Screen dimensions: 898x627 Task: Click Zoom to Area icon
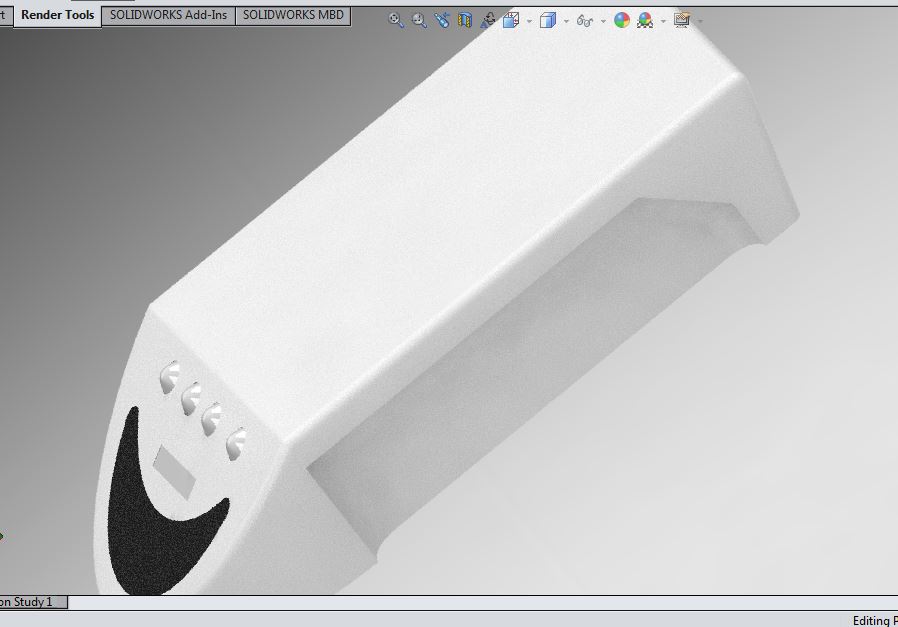[x=419, y=21]
